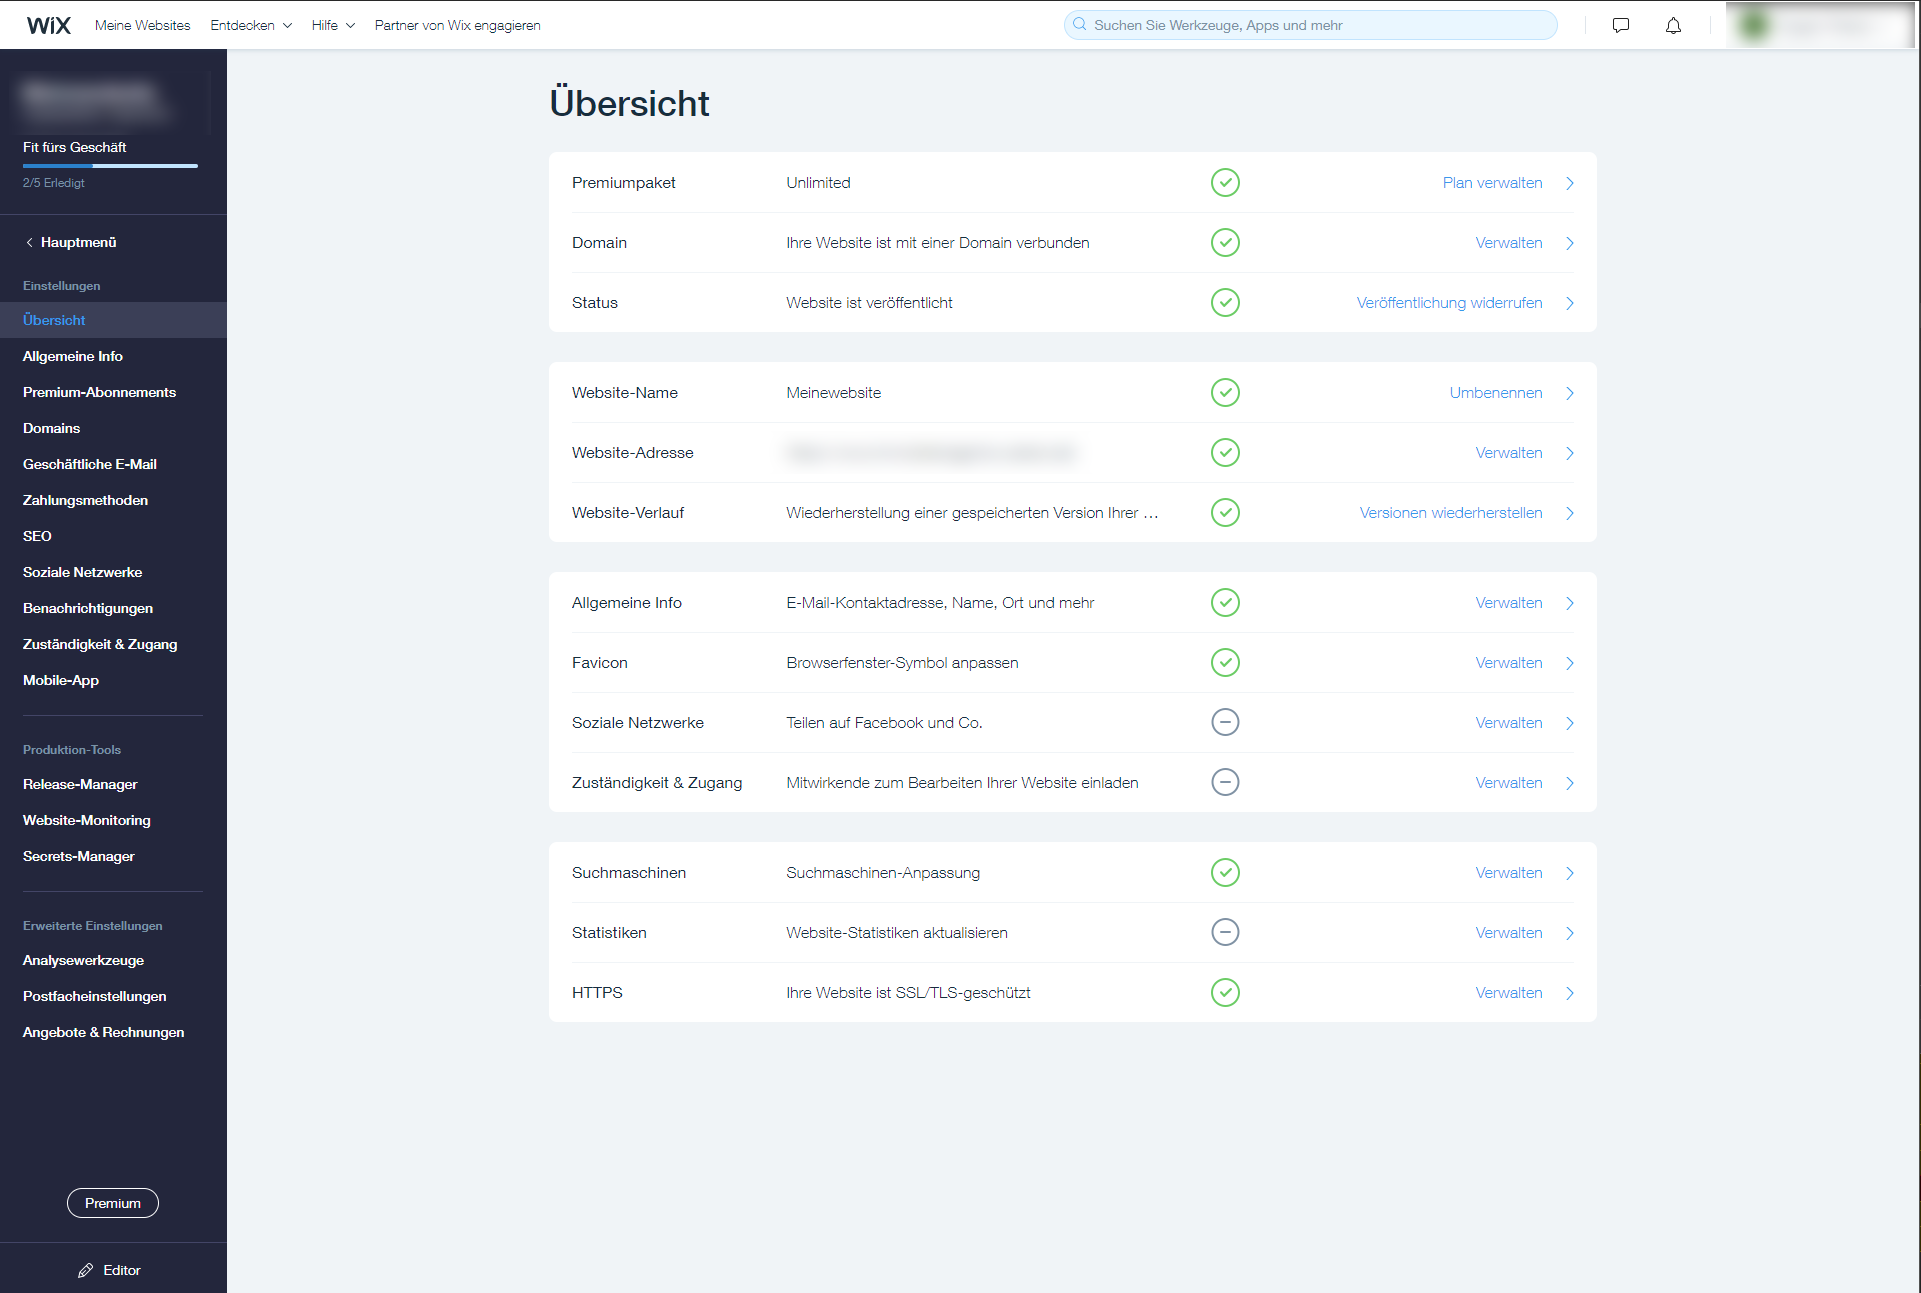Select SEO in the sidebar
Screen dimensions: 1921x1293
coord(37,536)
